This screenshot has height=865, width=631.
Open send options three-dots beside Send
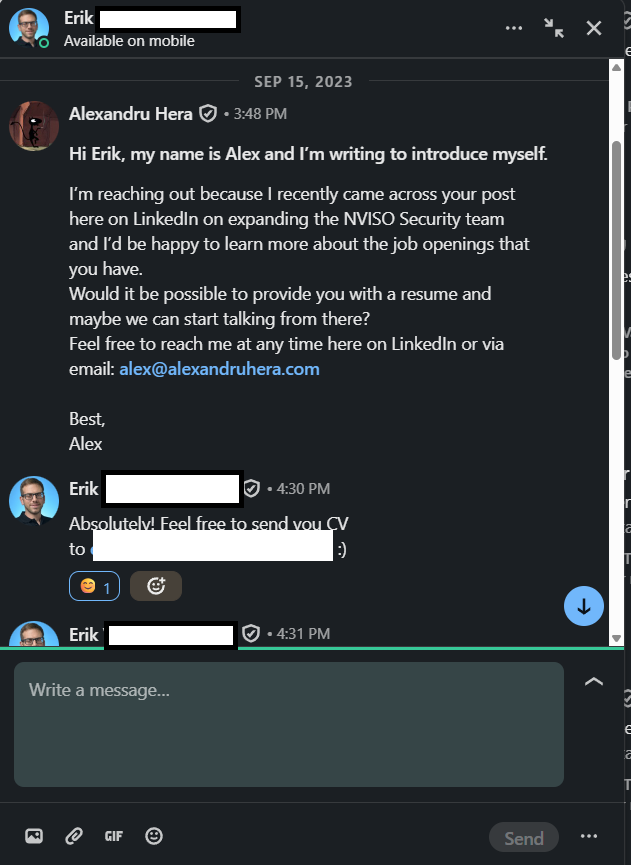[x=589, y=836]
